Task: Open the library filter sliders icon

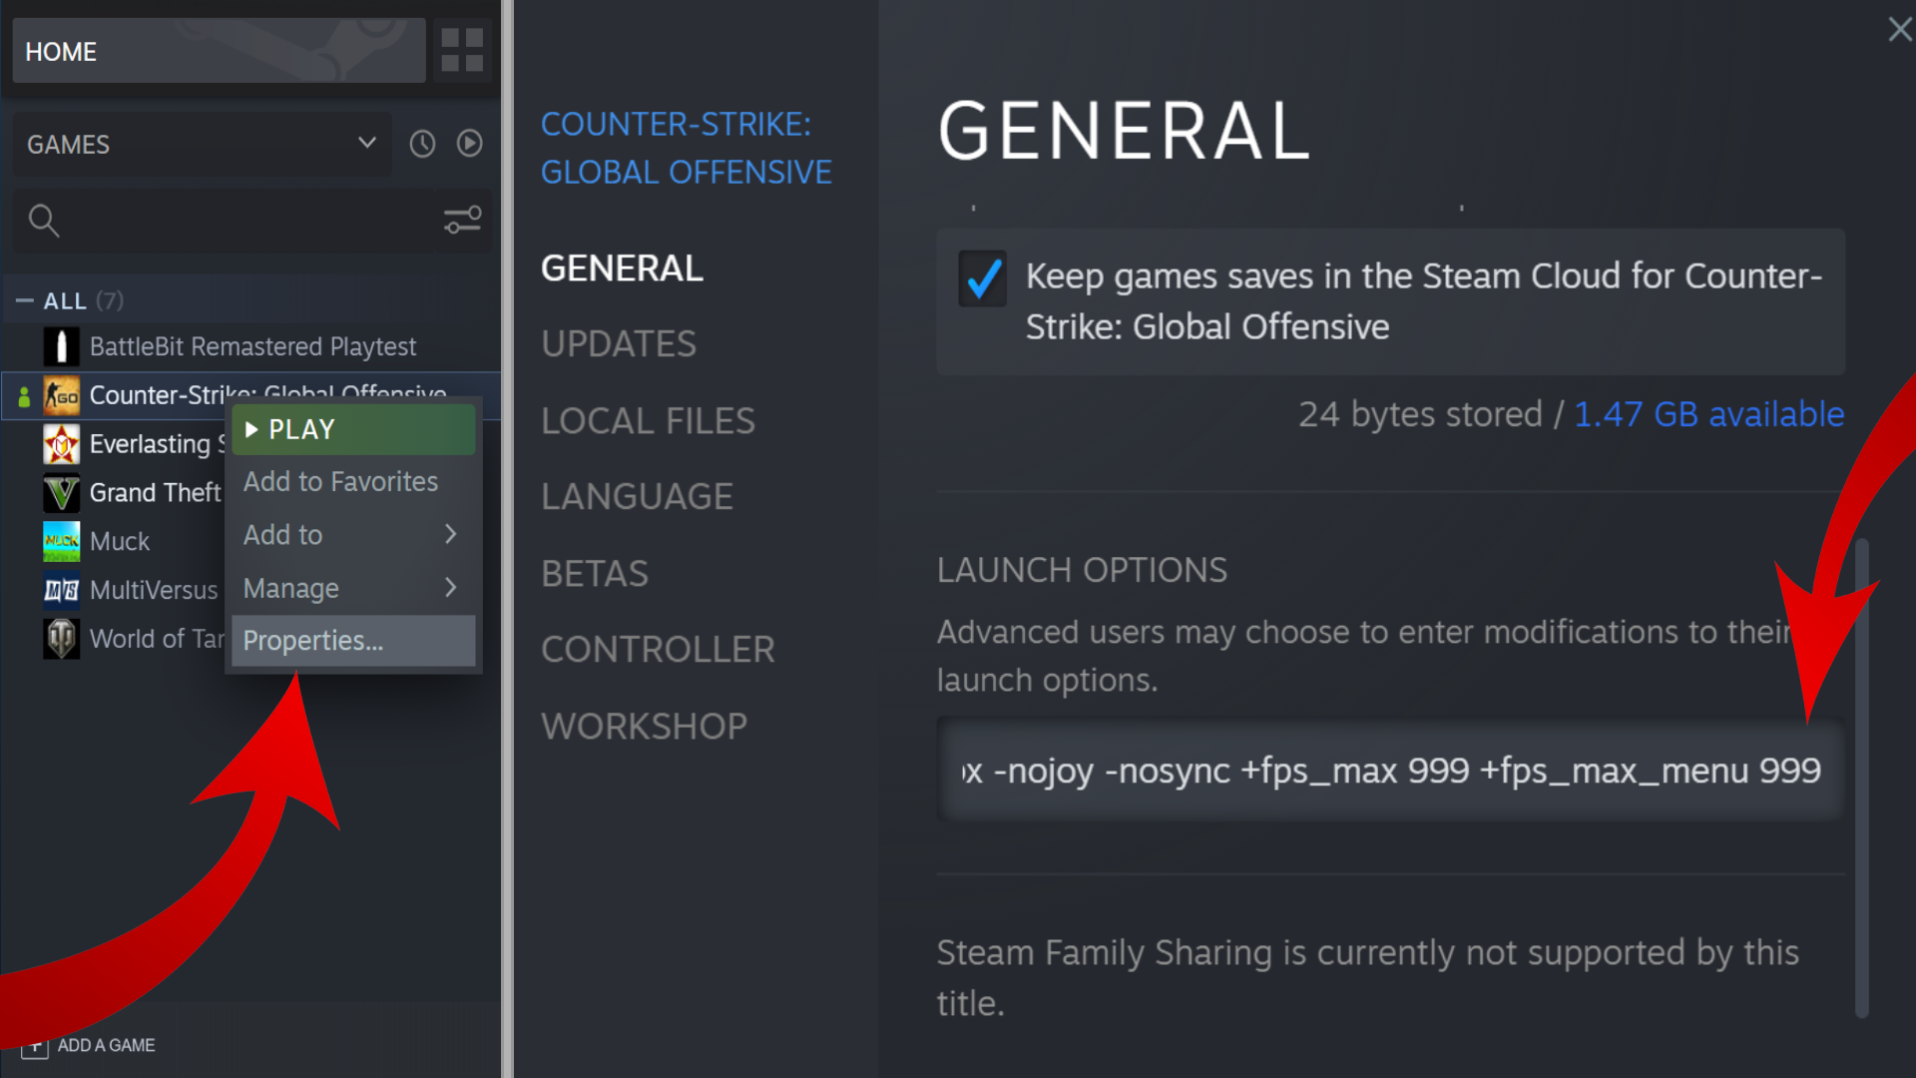Action: 462,220
